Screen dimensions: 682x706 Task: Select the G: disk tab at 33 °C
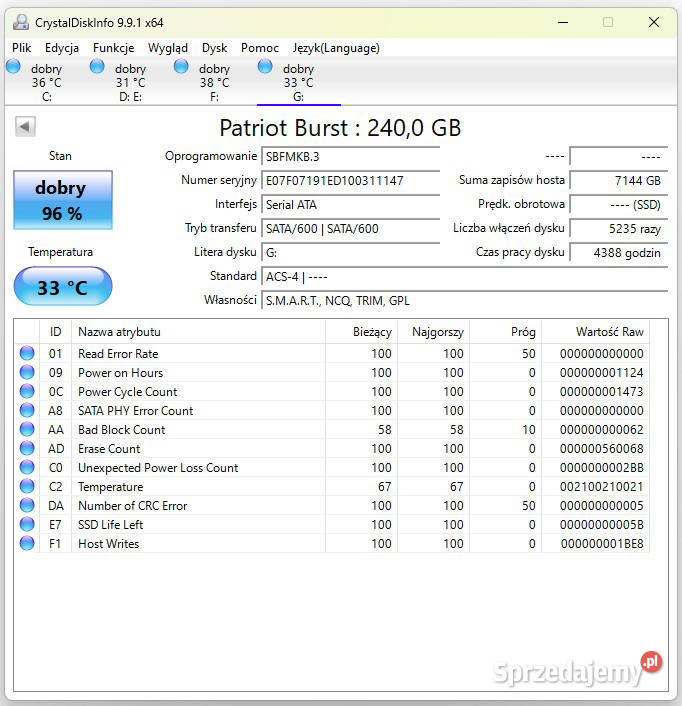click(298, 82)
